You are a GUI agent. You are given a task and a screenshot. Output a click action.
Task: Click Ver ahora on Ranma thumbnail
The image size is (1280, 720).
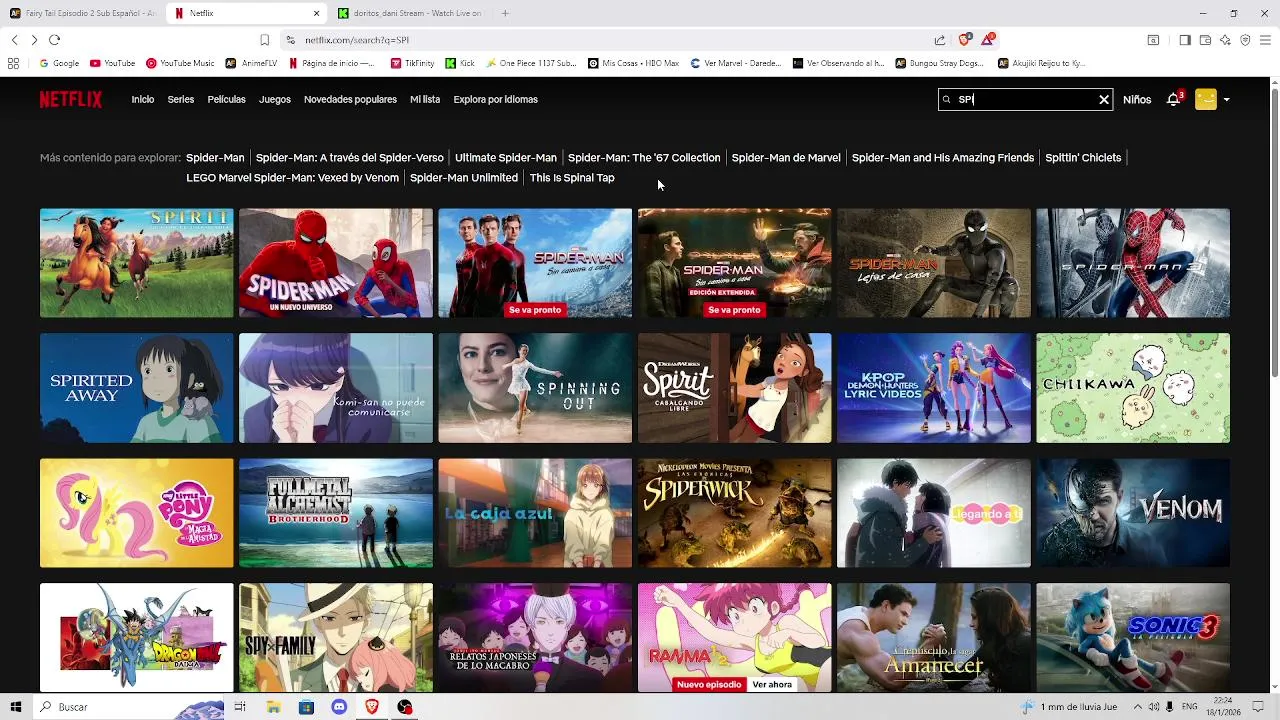[x=772, y=684]
